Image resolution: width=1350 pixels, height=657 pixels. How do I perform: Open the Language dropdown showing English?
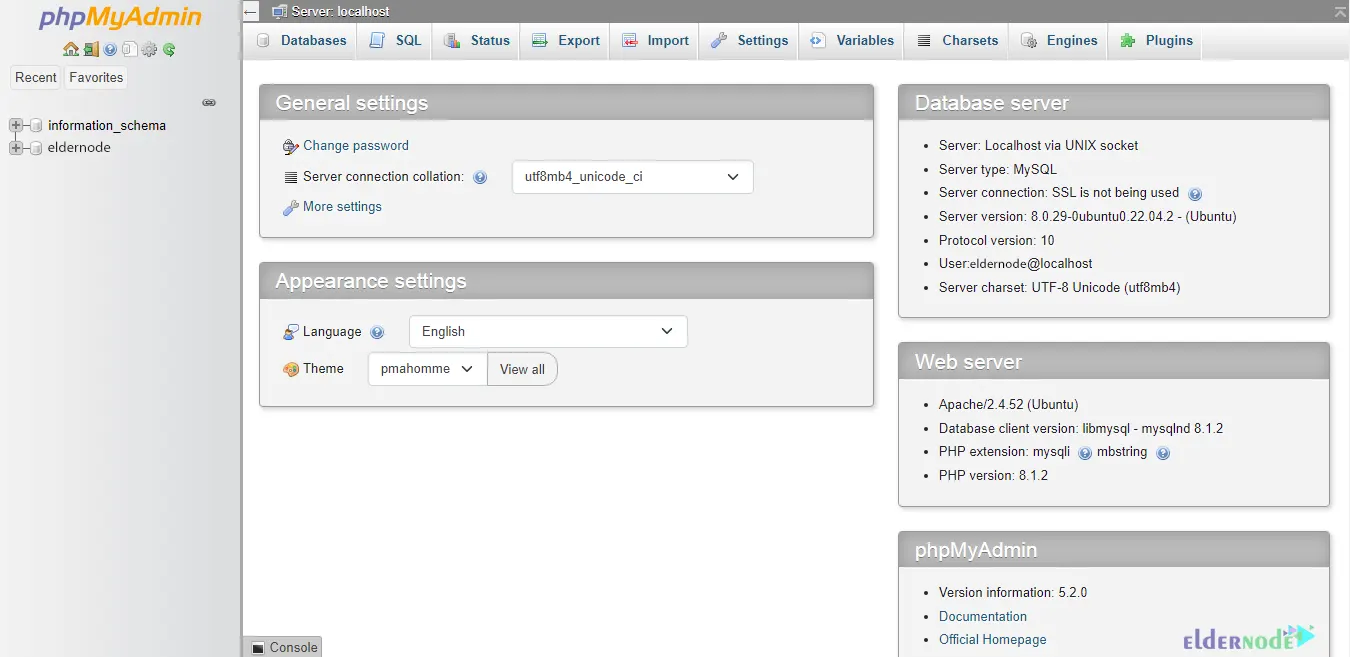pos(548,332)
